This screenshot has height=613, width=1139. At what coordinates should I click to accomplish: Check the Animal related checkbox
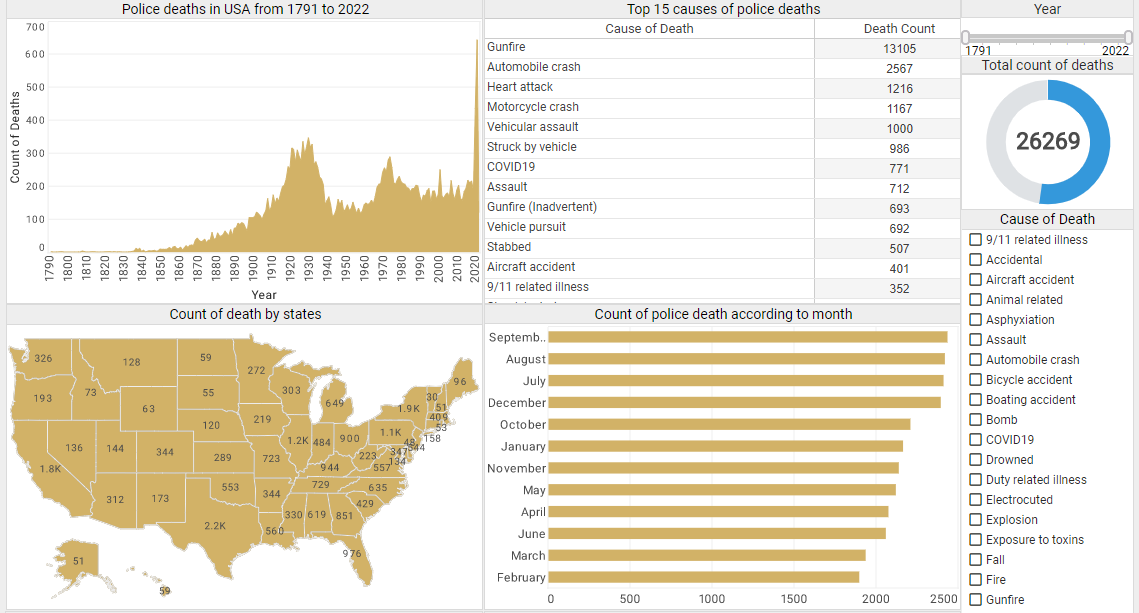(x=975, y=300)
